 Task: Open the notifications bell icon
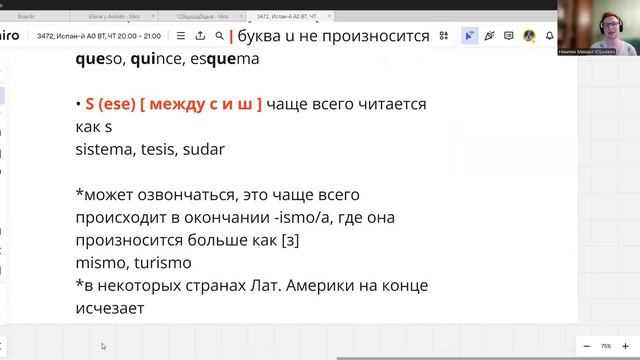point(549,36)
